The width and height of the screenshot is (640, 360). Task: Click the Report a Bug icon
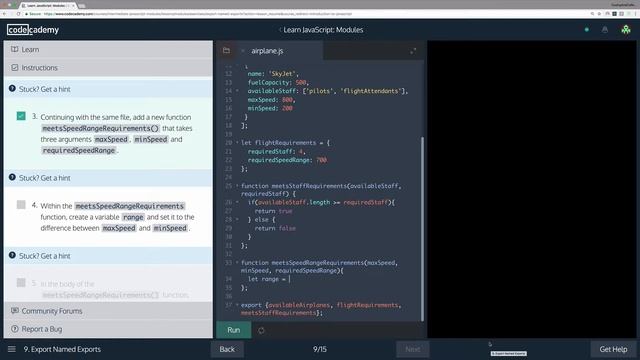click(15, 329)
